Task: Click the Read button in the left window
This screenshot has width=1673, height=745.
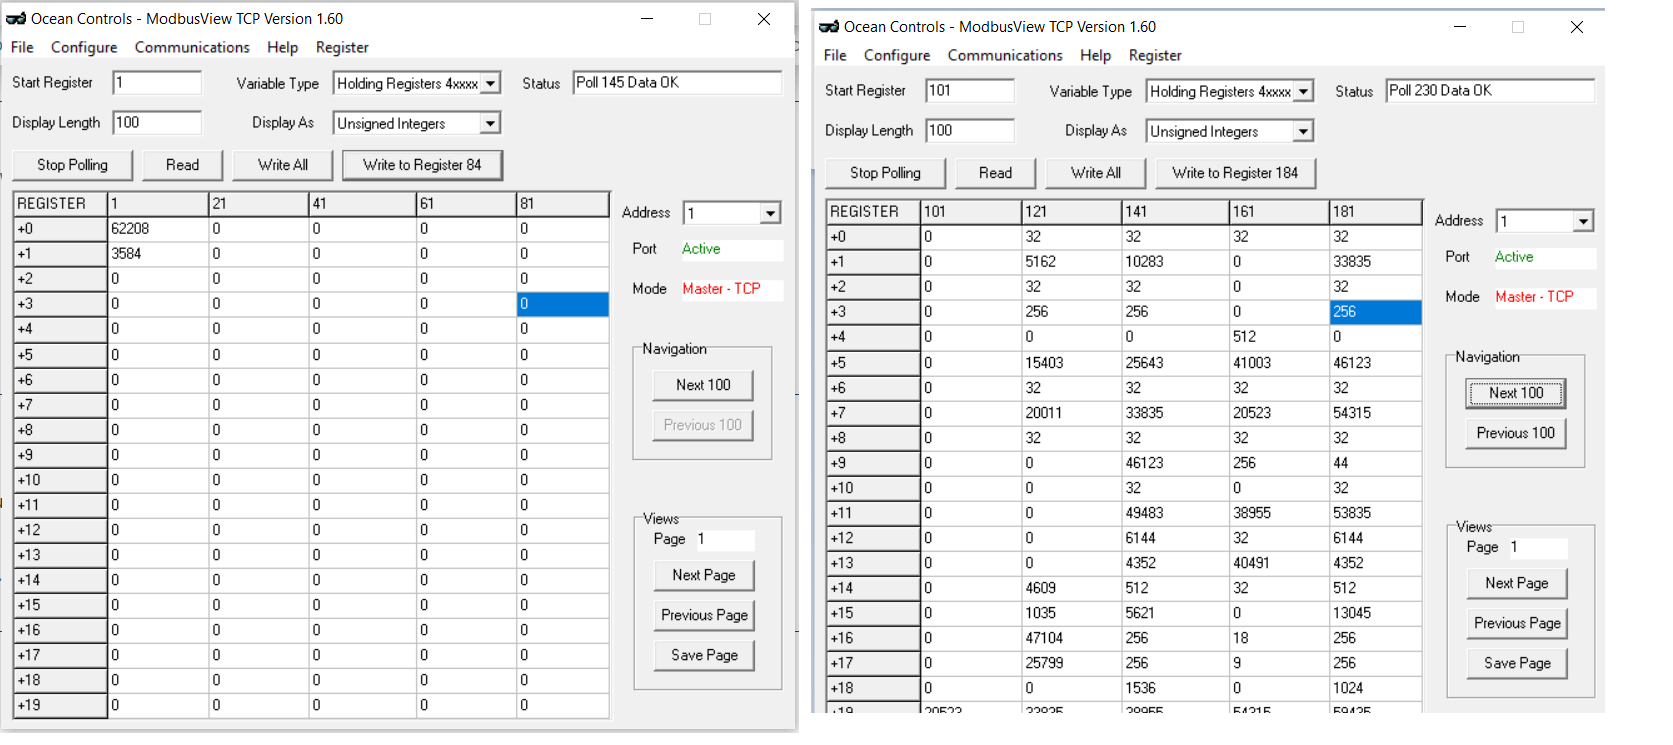Action: (x=182, y=165)
